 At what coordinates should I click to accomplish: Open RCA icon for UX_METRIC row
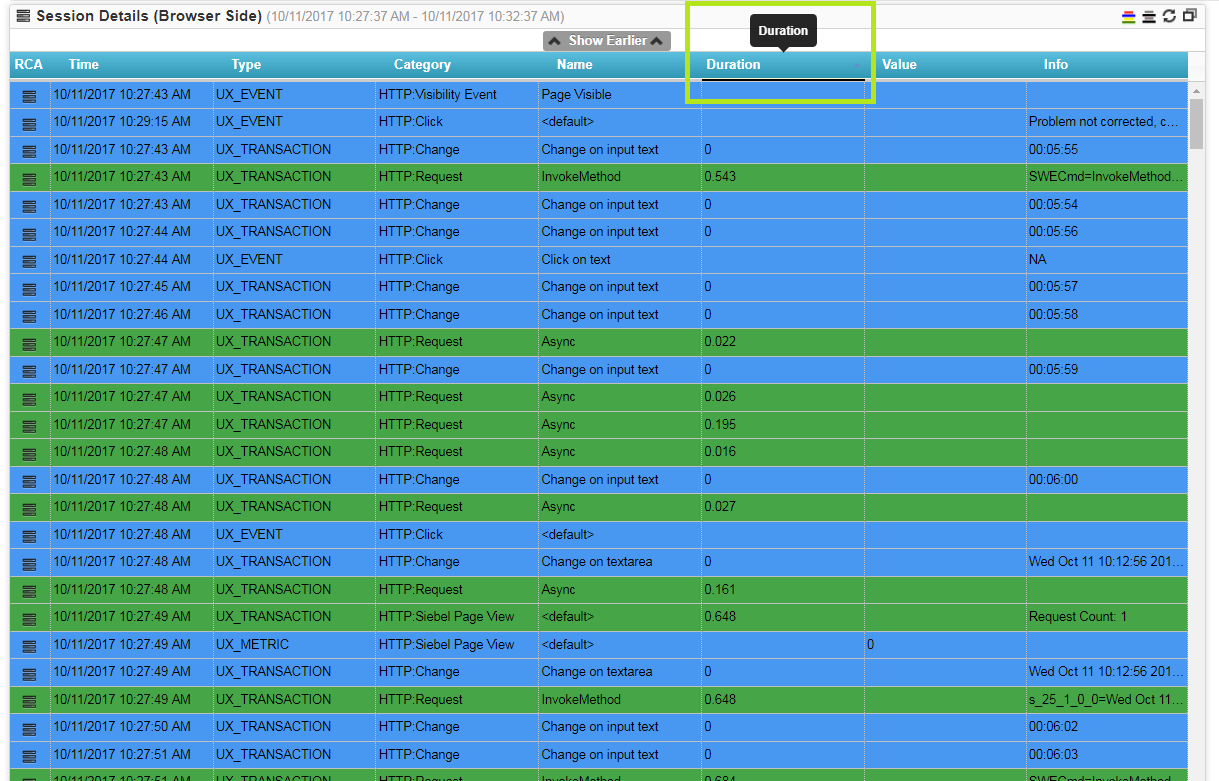[29, 645]
